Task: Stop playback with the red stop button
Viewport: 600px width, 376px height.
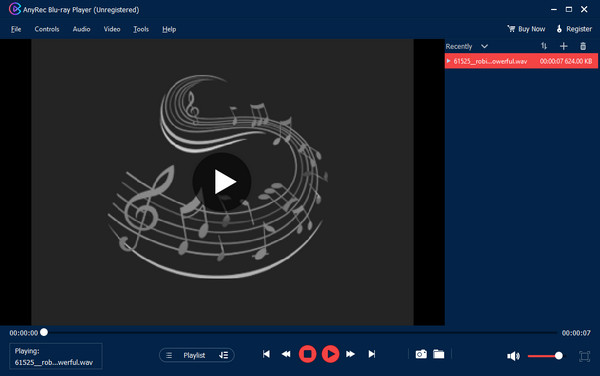Action: [307, 354]
